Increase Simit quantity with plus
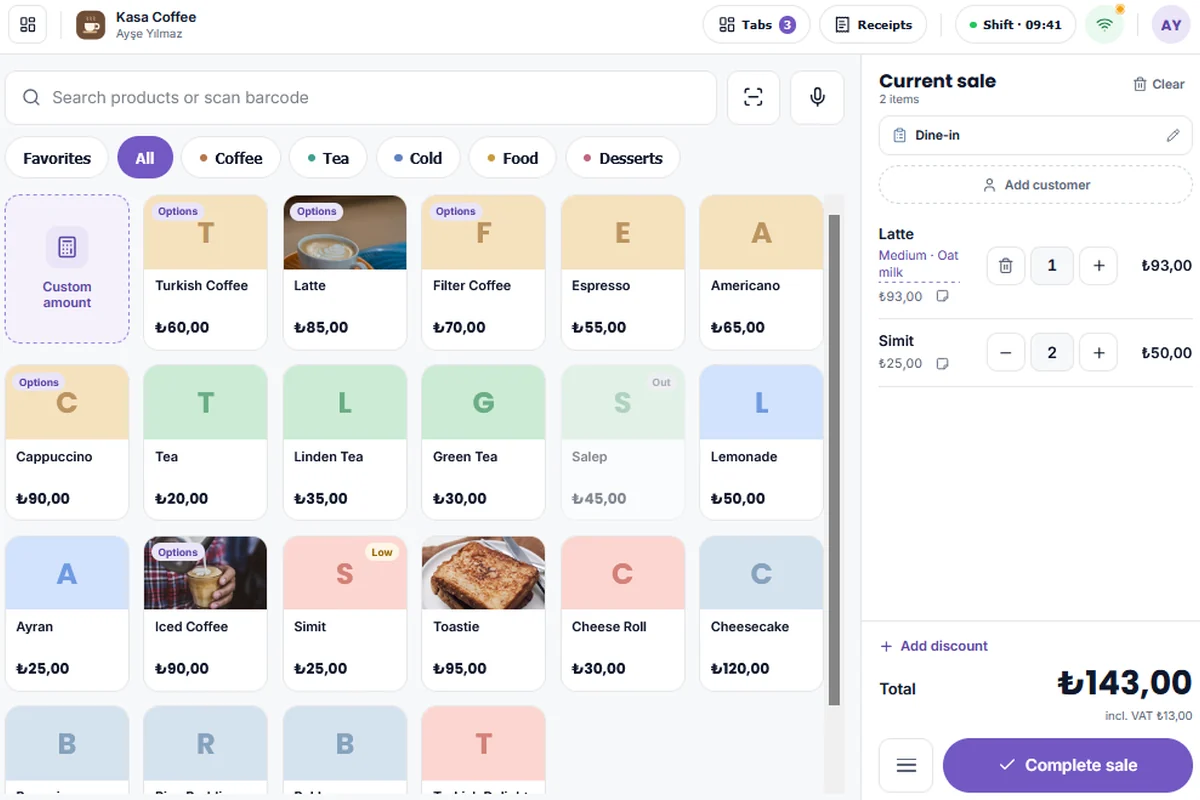The image size is (1200, 800). 1098,353
